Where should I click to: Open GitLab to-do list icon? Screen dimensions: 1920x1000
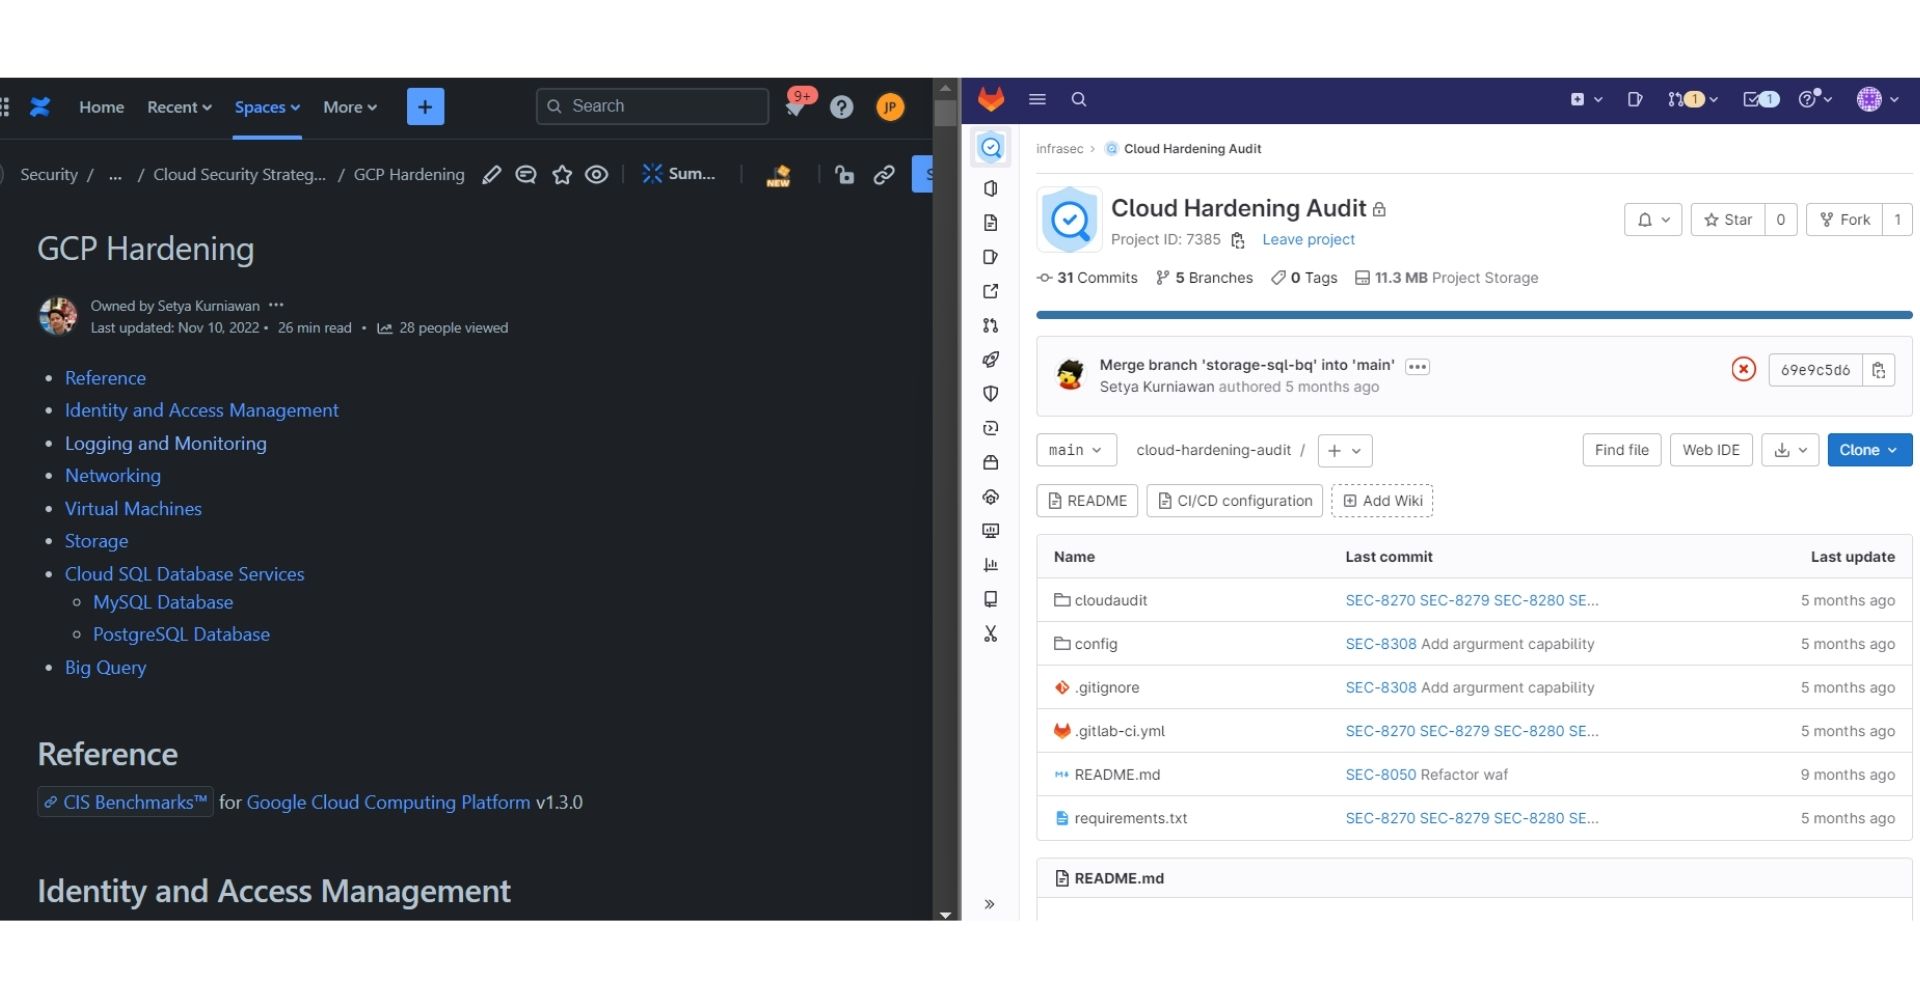(1761, 99)
